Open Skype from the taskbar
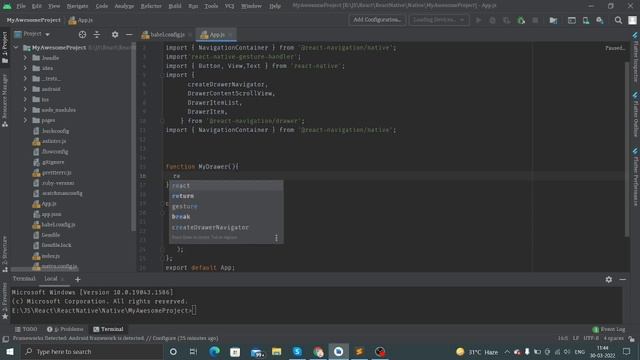 click(297, 351)
